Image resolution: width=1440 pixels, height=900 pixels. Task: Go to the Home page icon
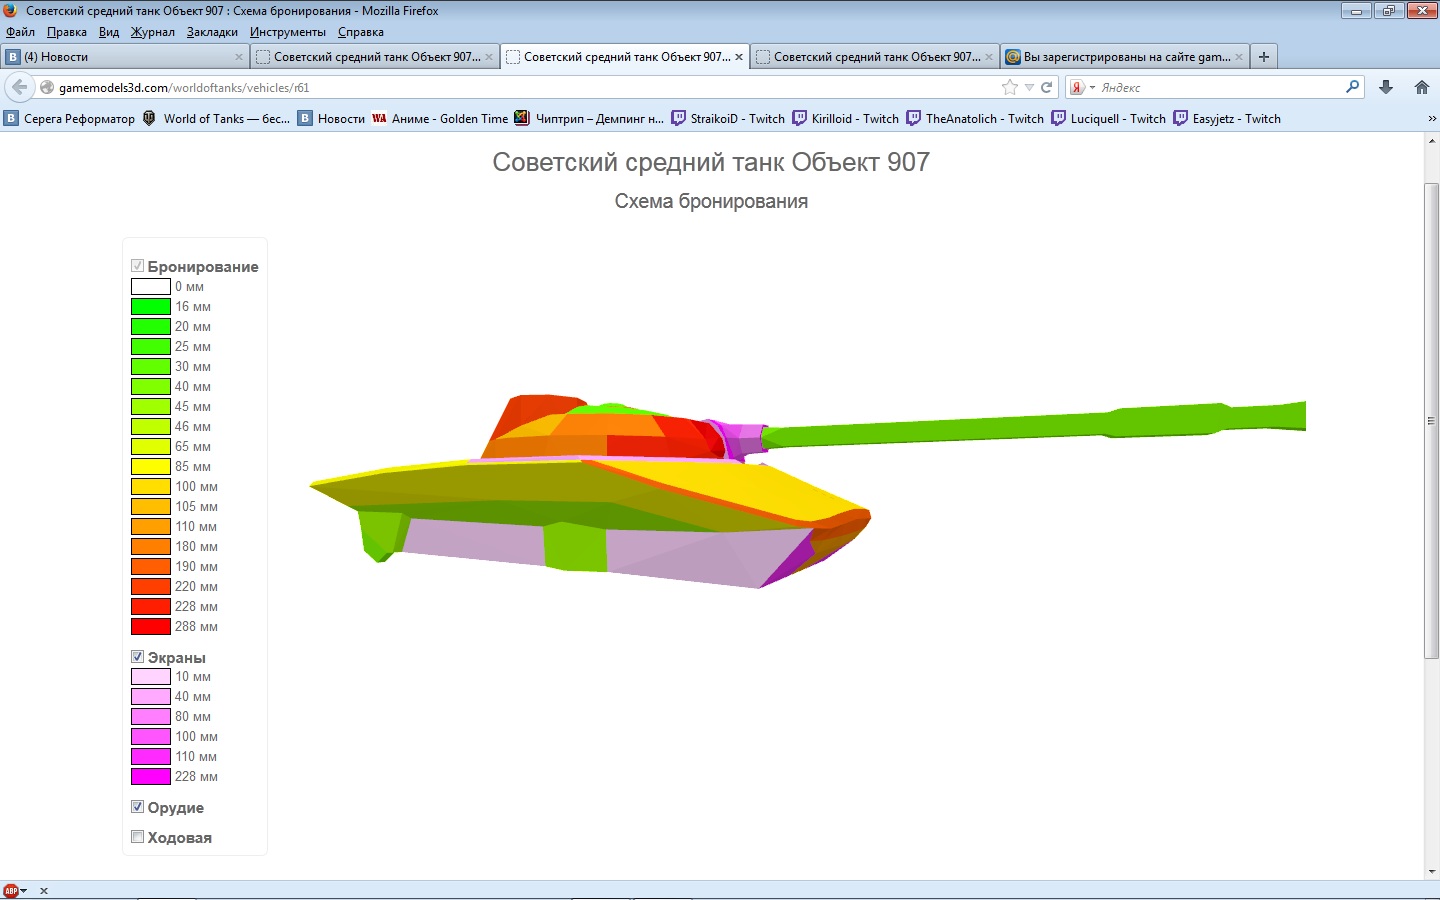(1422, 87)
